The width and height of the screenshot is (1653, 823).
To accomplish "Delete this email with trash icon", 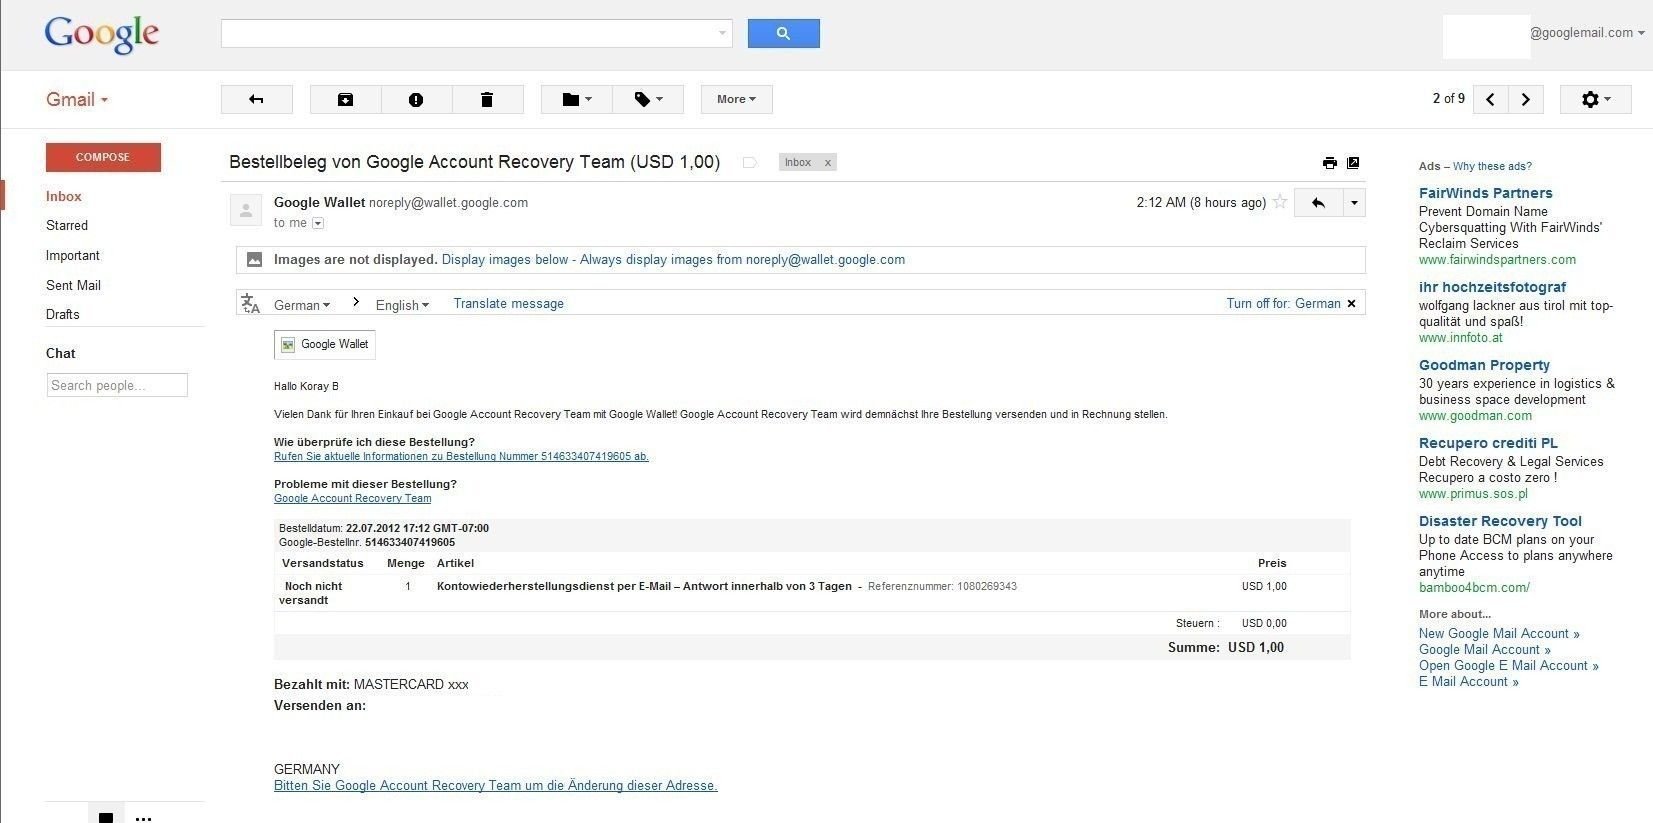I will (x=487, y=99).
